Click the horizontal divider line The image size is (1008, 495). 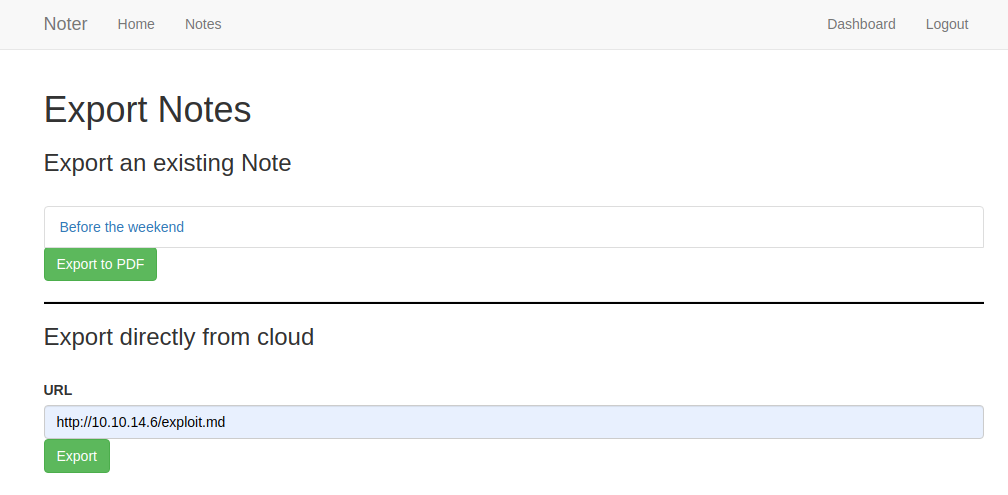point(514,303)
